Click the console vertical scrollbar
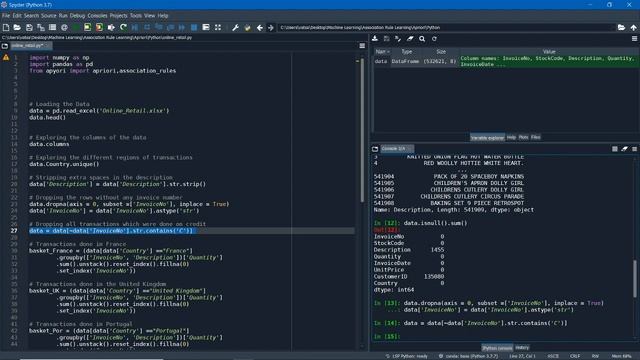640x360 pixels. [x=635, y=279]
